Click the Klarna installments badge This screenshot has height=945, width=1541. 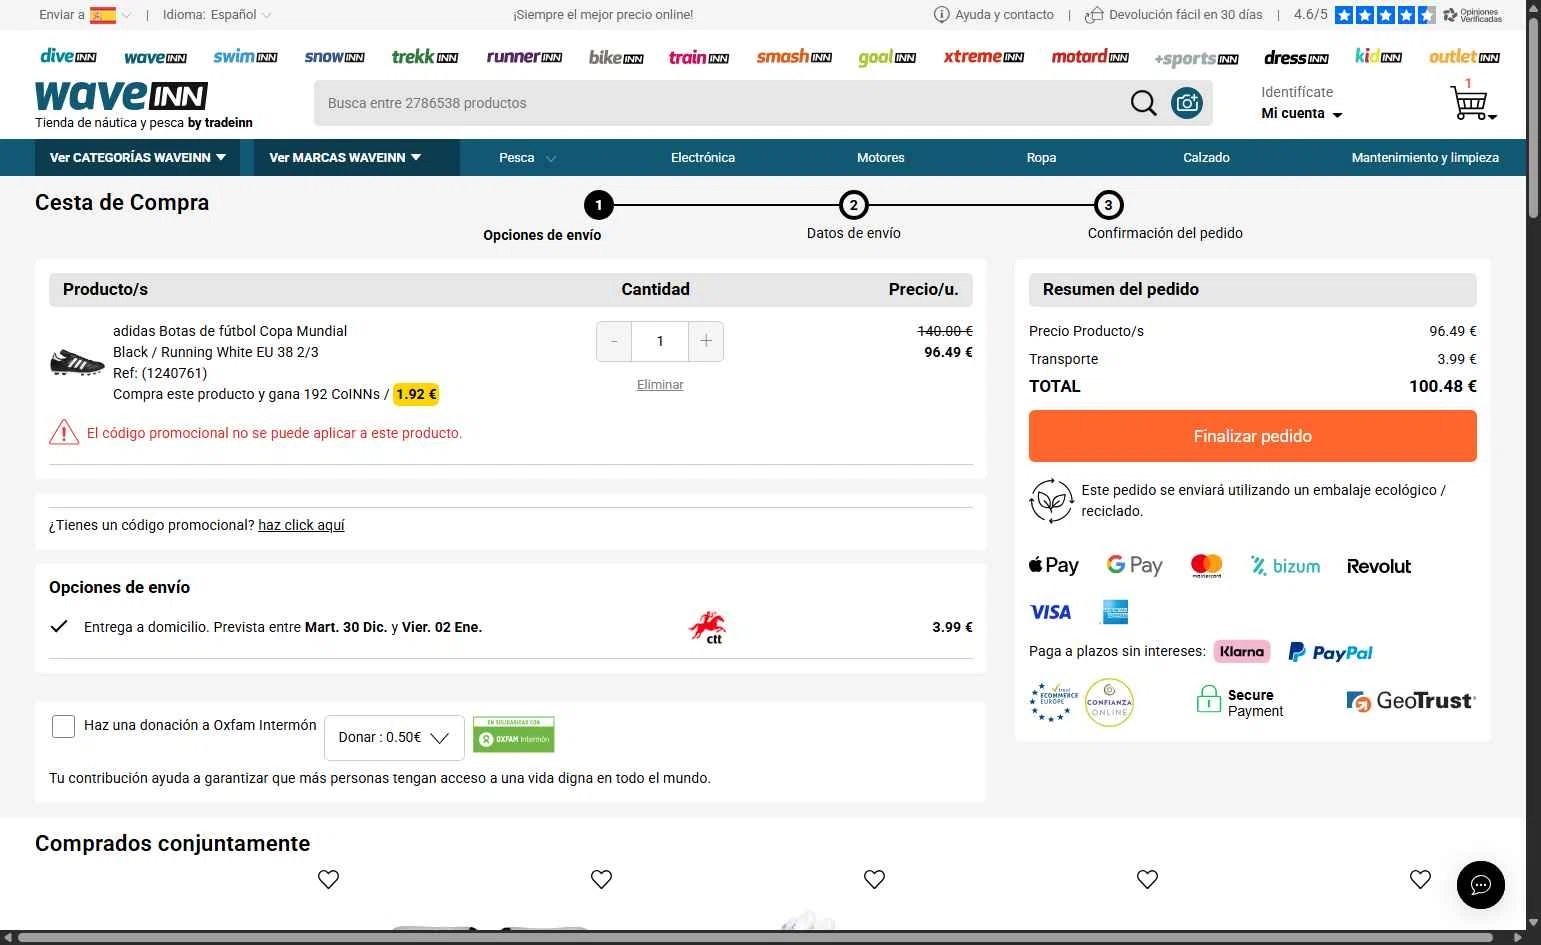[1242, 652]
